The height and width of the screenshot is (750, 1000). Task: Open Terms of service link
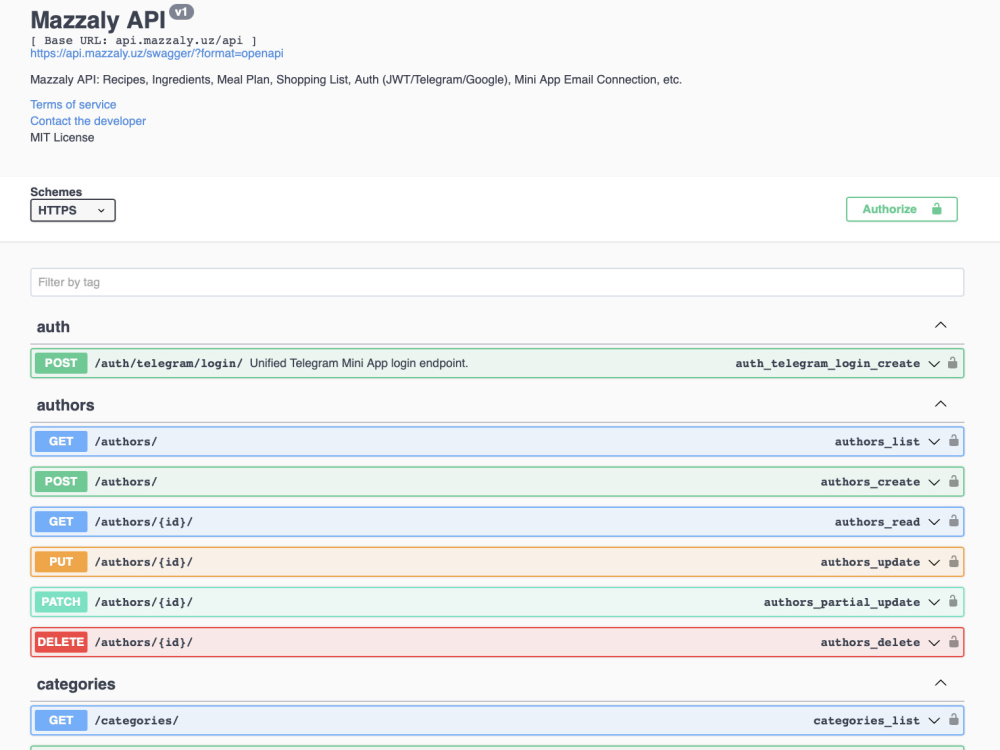click(73, 105)
